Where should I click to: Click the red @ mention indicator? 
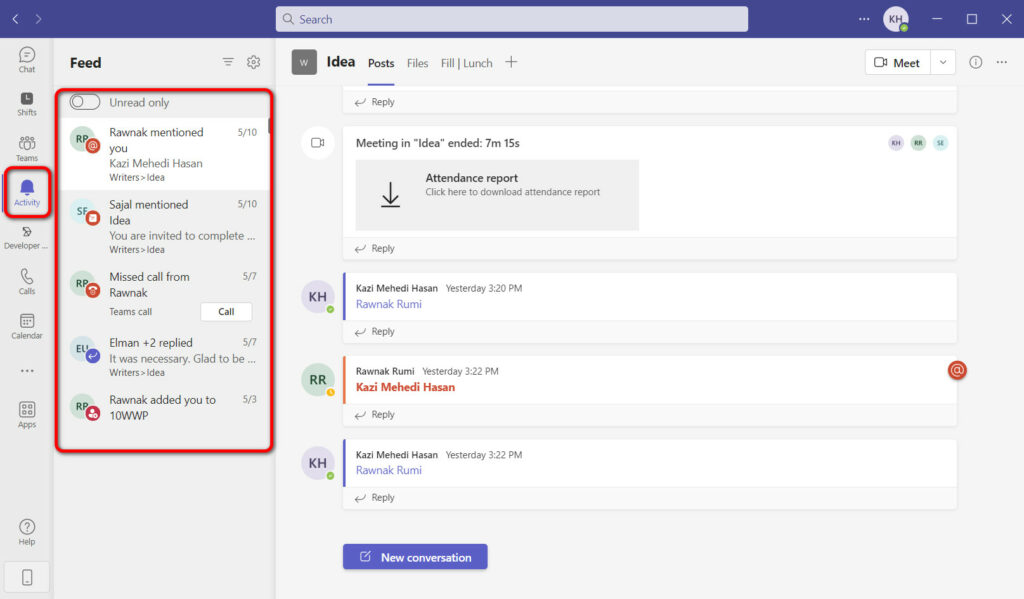(x=957, y=370)
